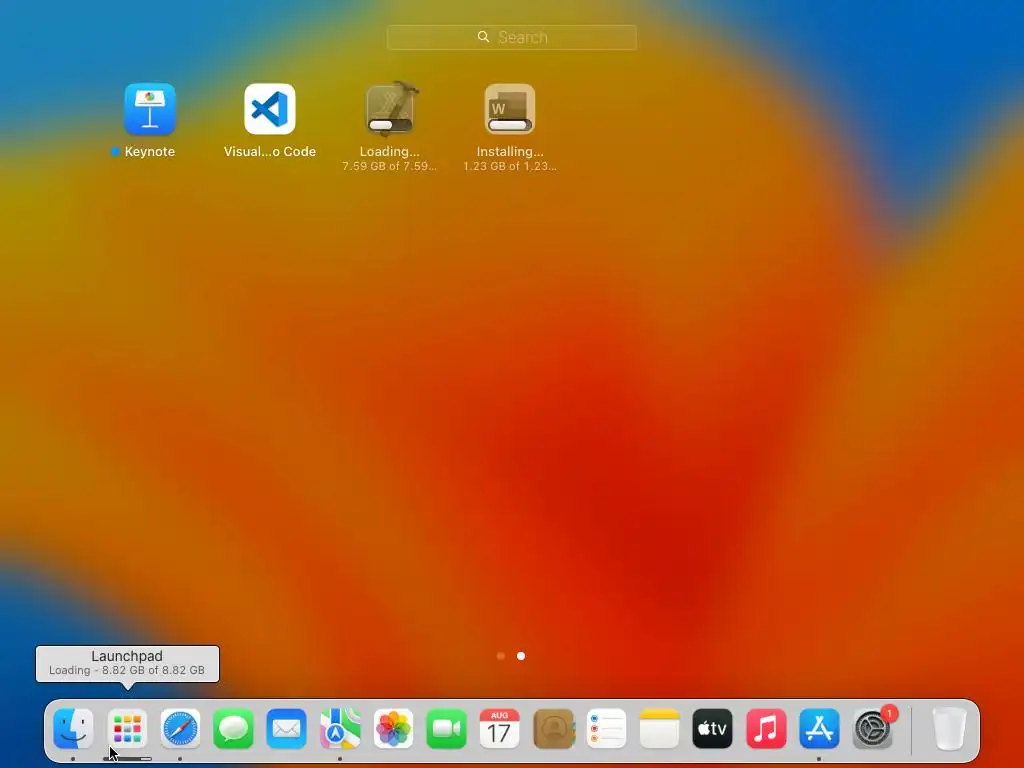Open the Trash in the Dock

pos(950,729)
